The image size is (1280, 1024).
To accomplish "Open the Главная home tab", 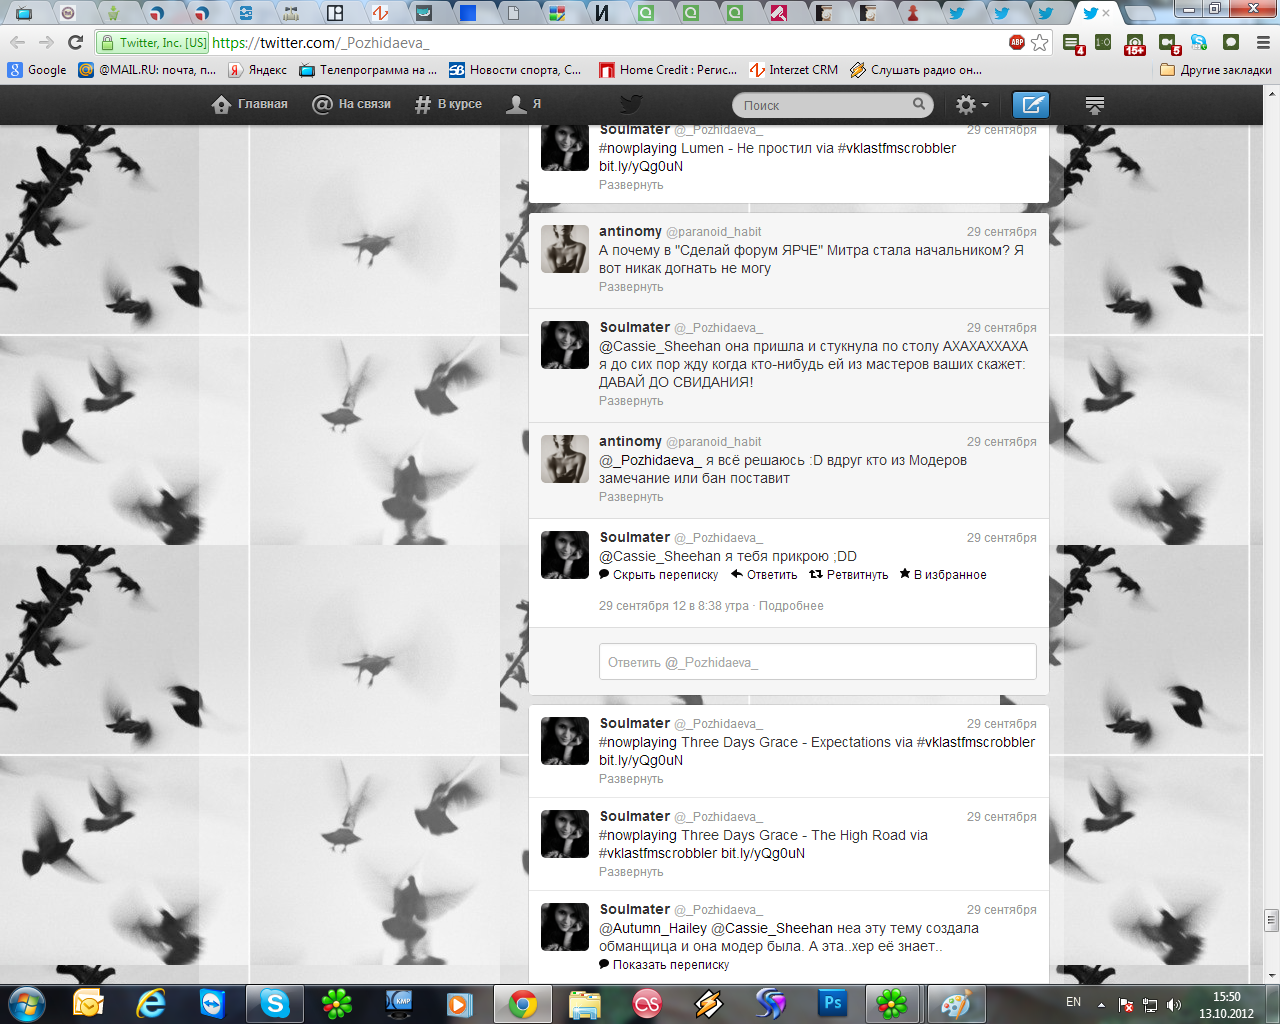I will [250, 104].
